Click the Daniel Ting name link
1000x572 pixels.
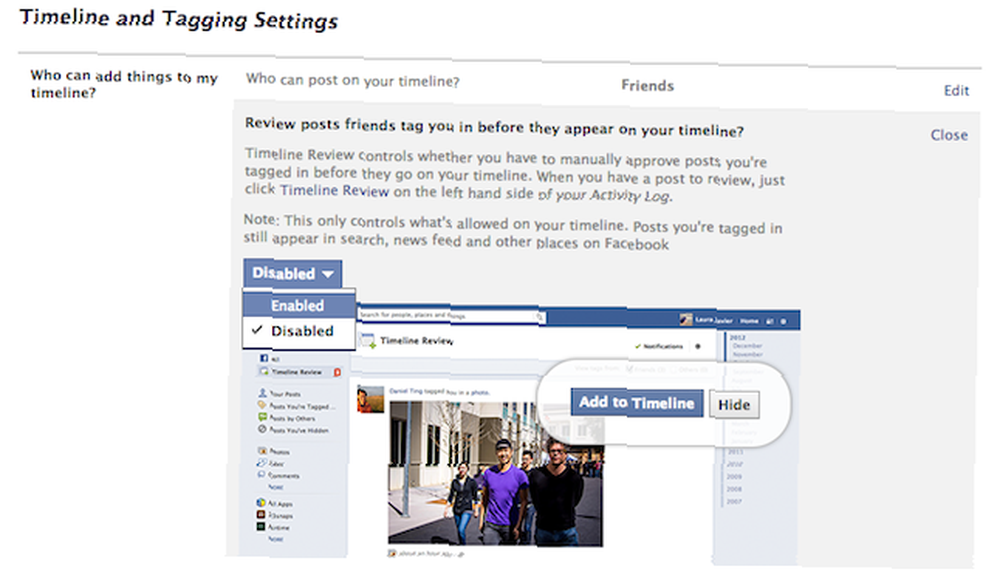click(x=406, y=391)
